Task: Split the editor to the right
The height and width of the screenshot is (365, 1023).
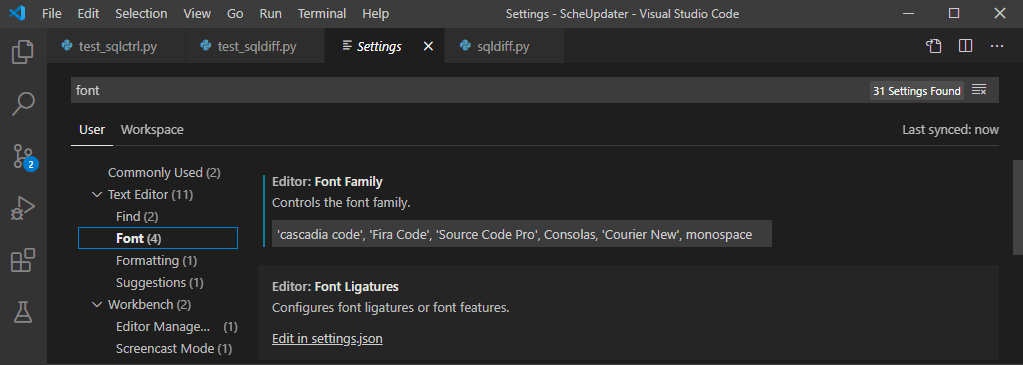Action: (x=966, y=46)
